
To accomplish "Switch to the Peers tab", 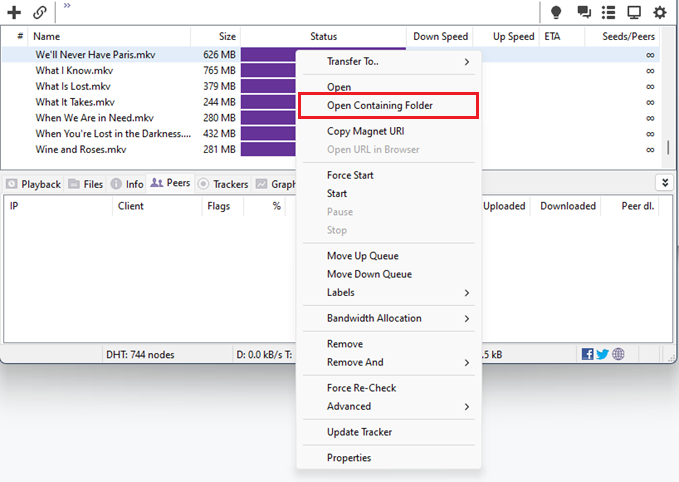I will click(170, 183).
